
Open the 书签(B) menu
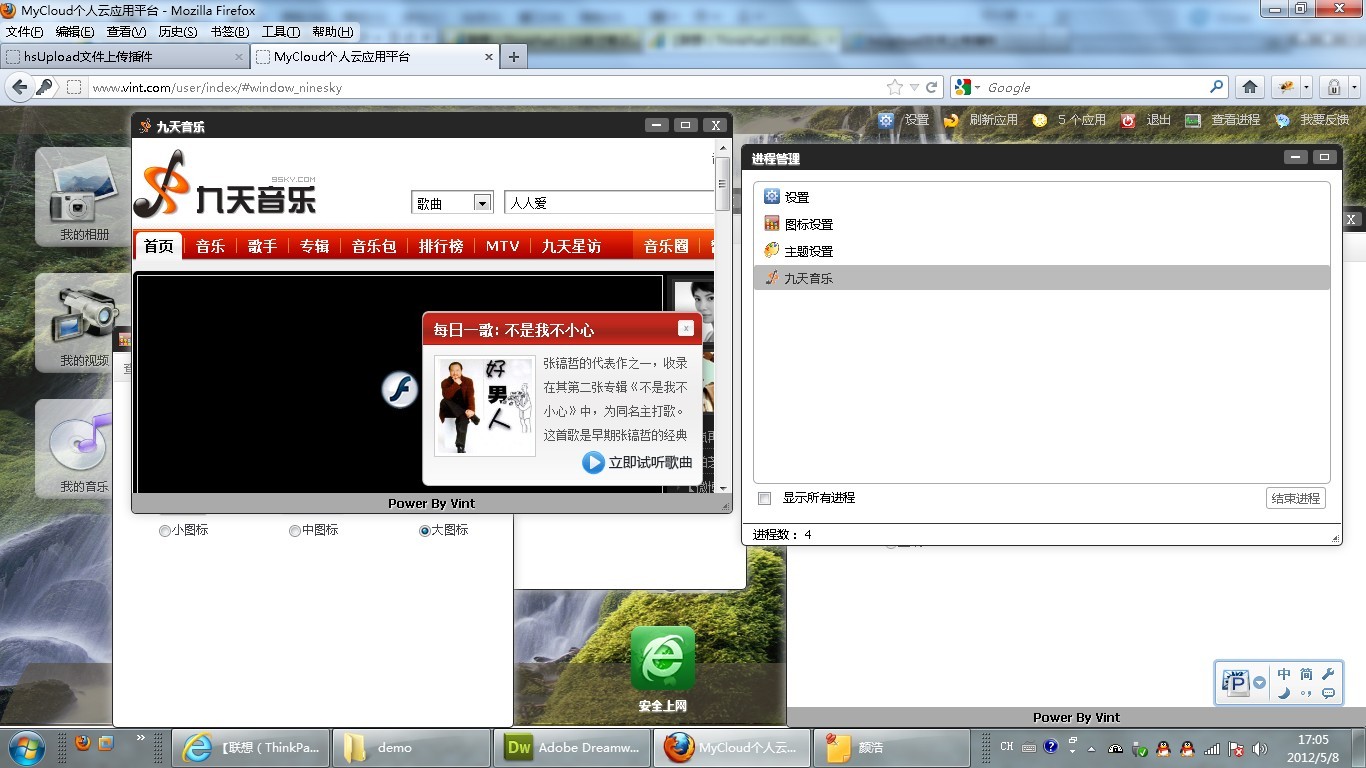230,32
